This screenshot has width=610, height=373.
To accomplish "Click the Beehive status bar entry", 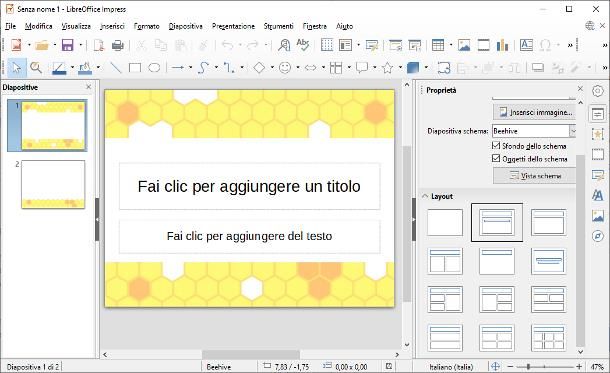I will point(219,367).
